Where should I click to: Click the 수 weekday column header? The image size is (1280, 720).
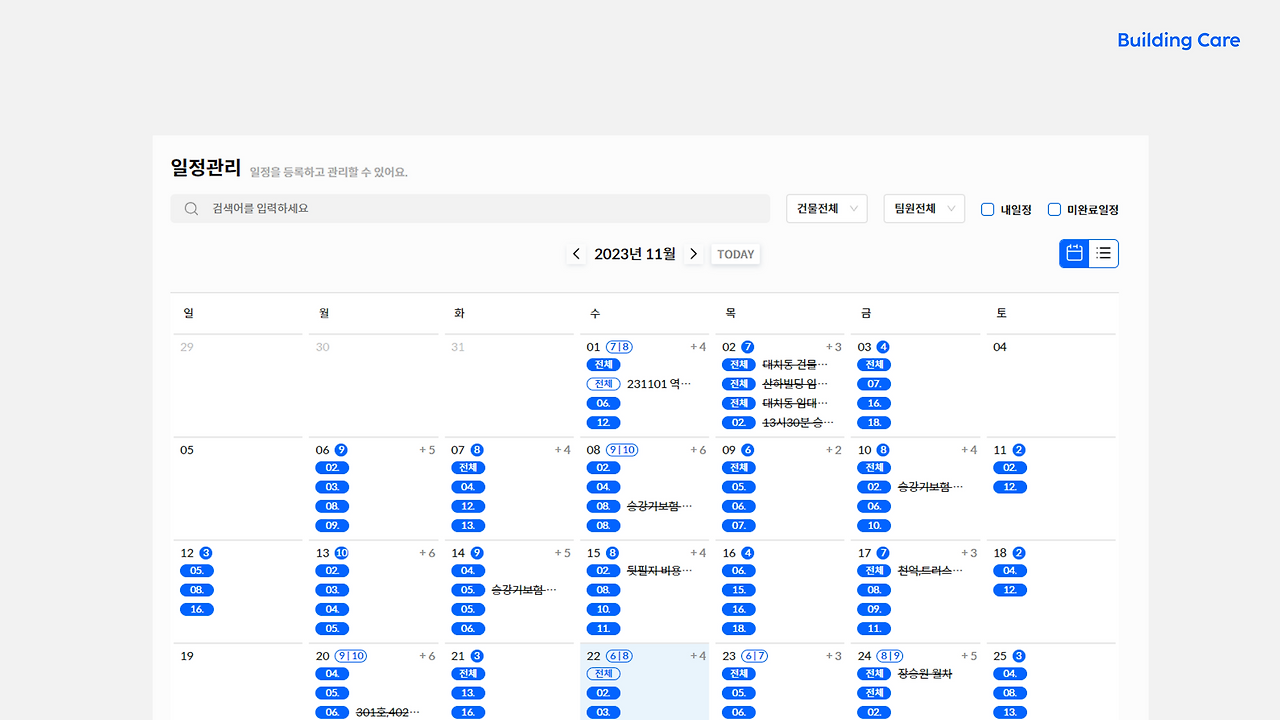click(595, 313)
